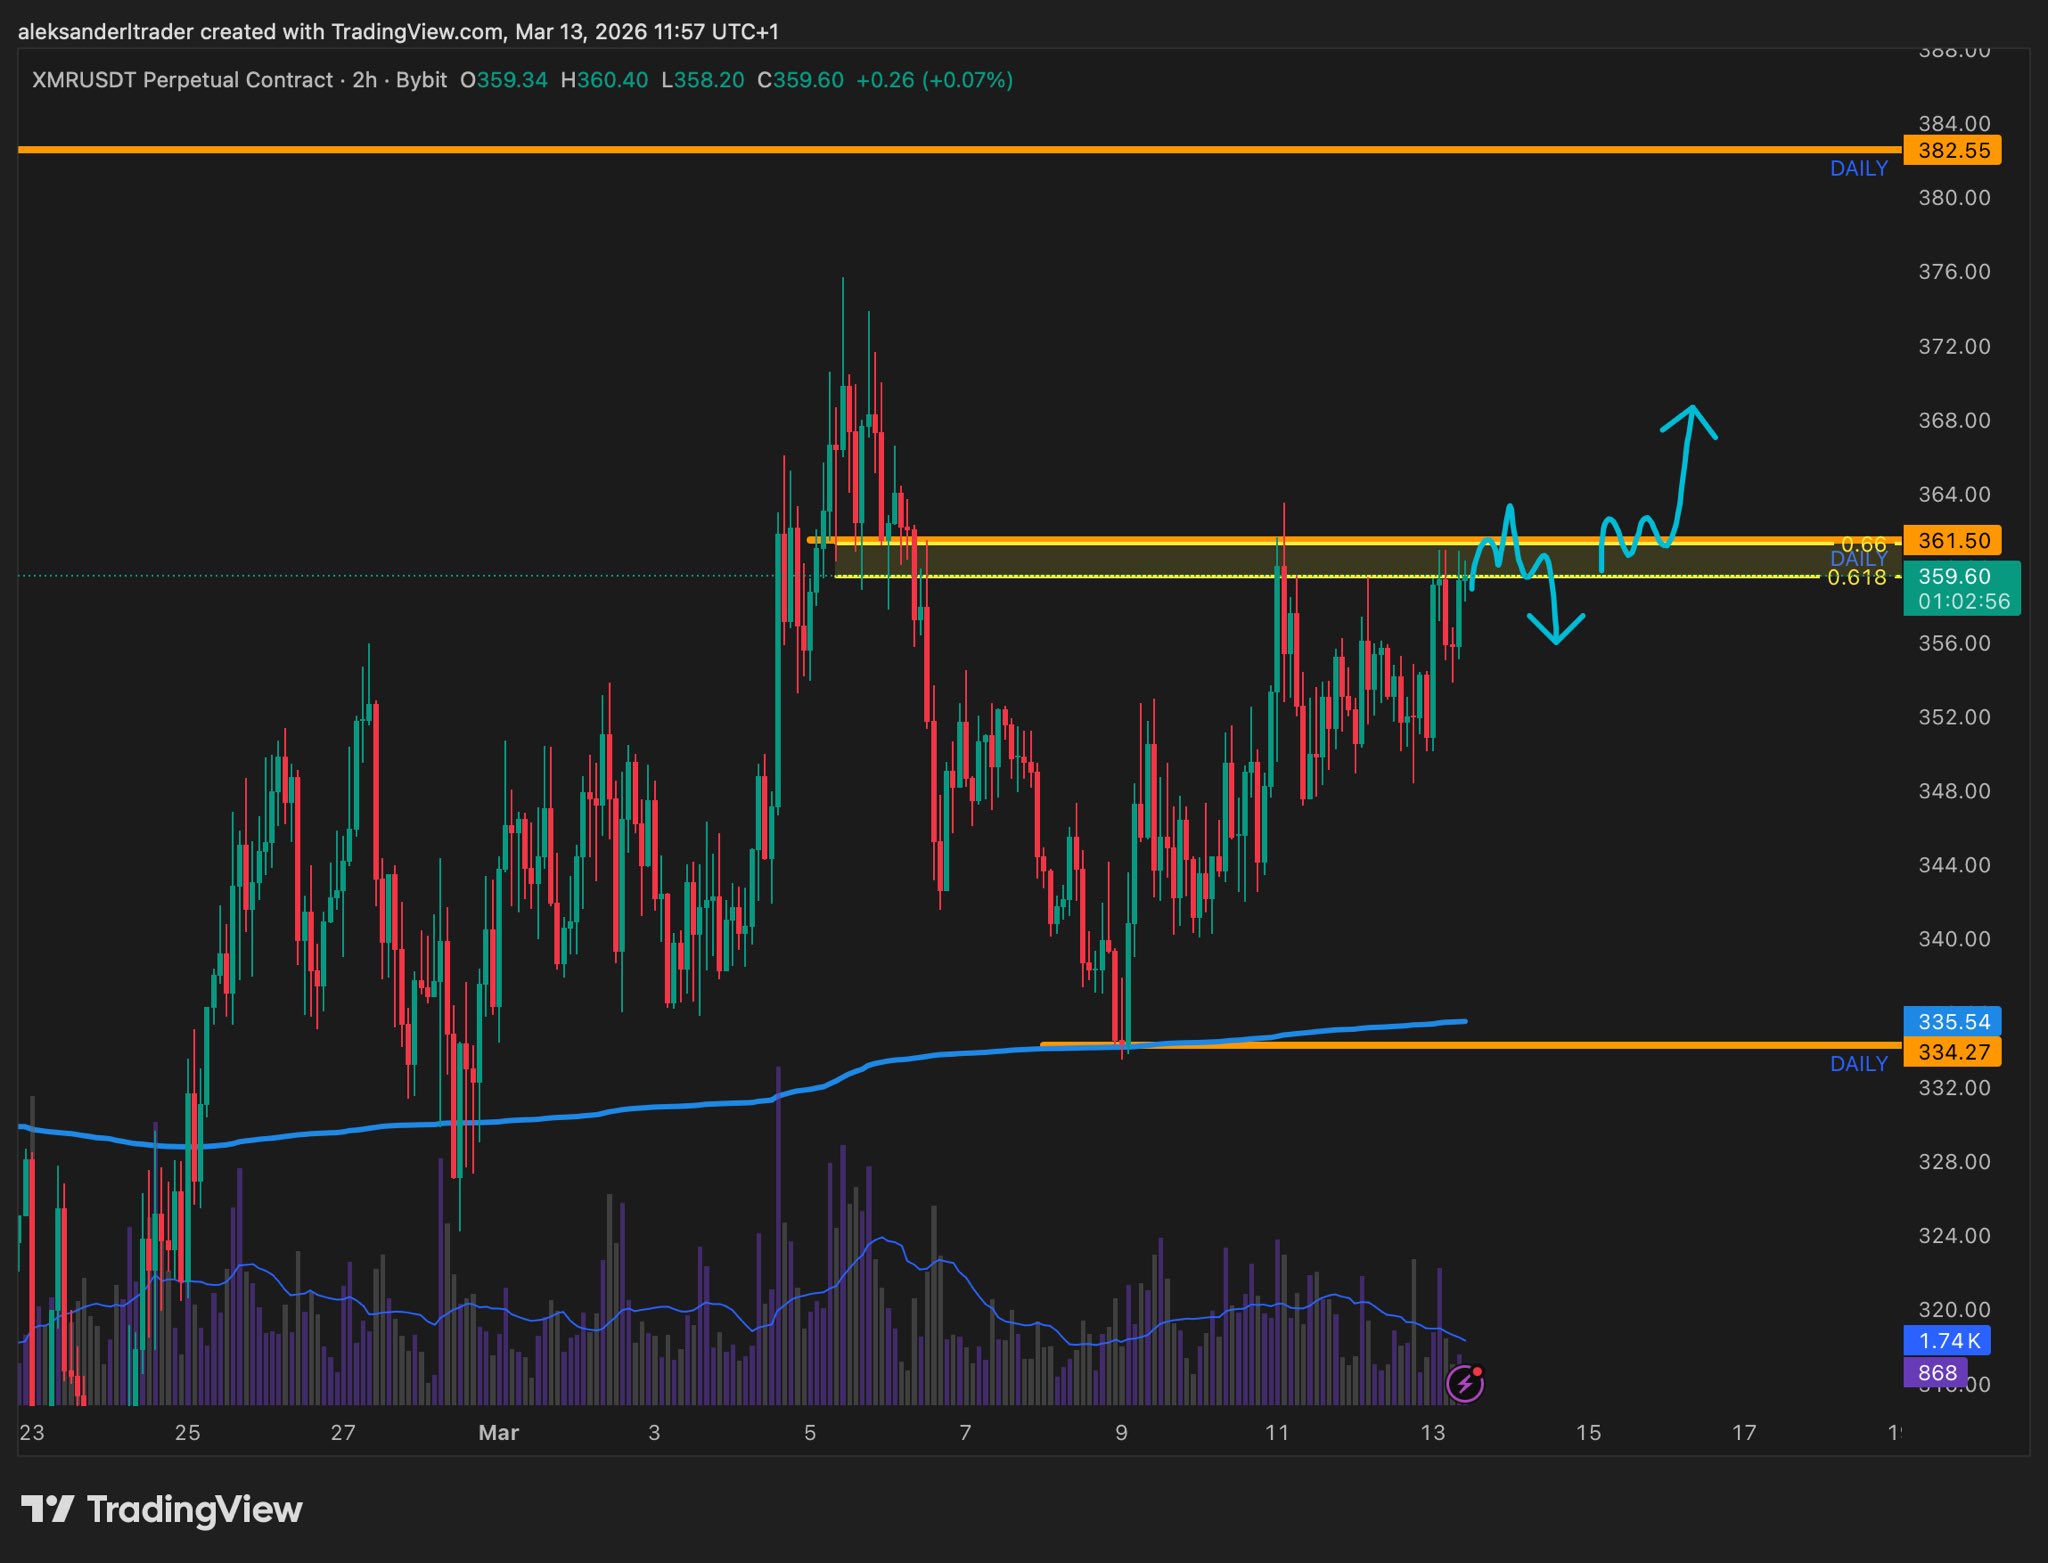The image size is (2048, 1563).
Task: Click the blue 335.54 moving average label
Action: 1952,1021
